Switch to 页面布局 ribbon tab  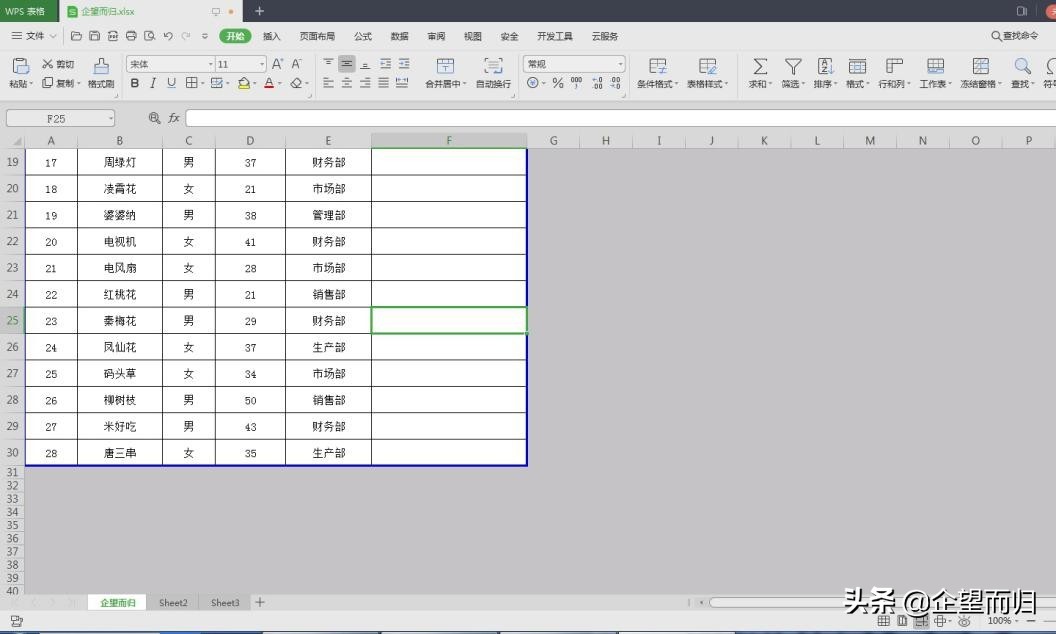tap(317, 36)
